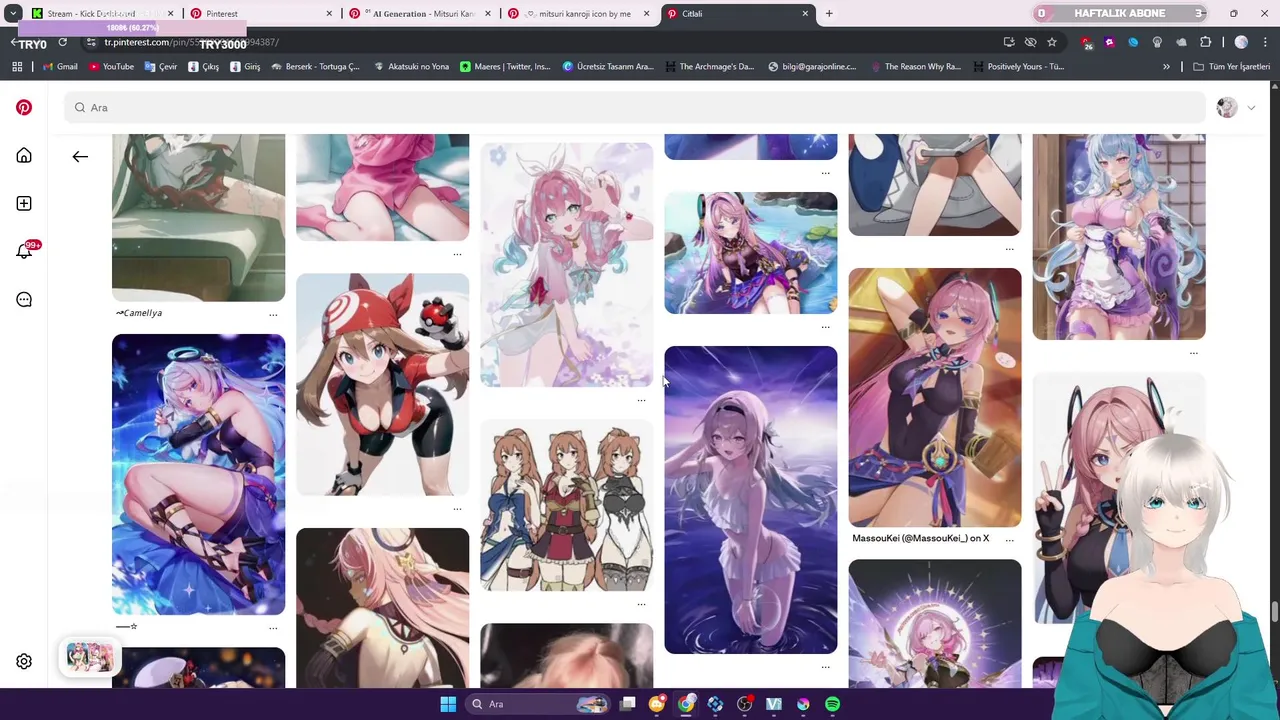
Task: Switch to the Pinterest tab
Action: pos(260,13)
